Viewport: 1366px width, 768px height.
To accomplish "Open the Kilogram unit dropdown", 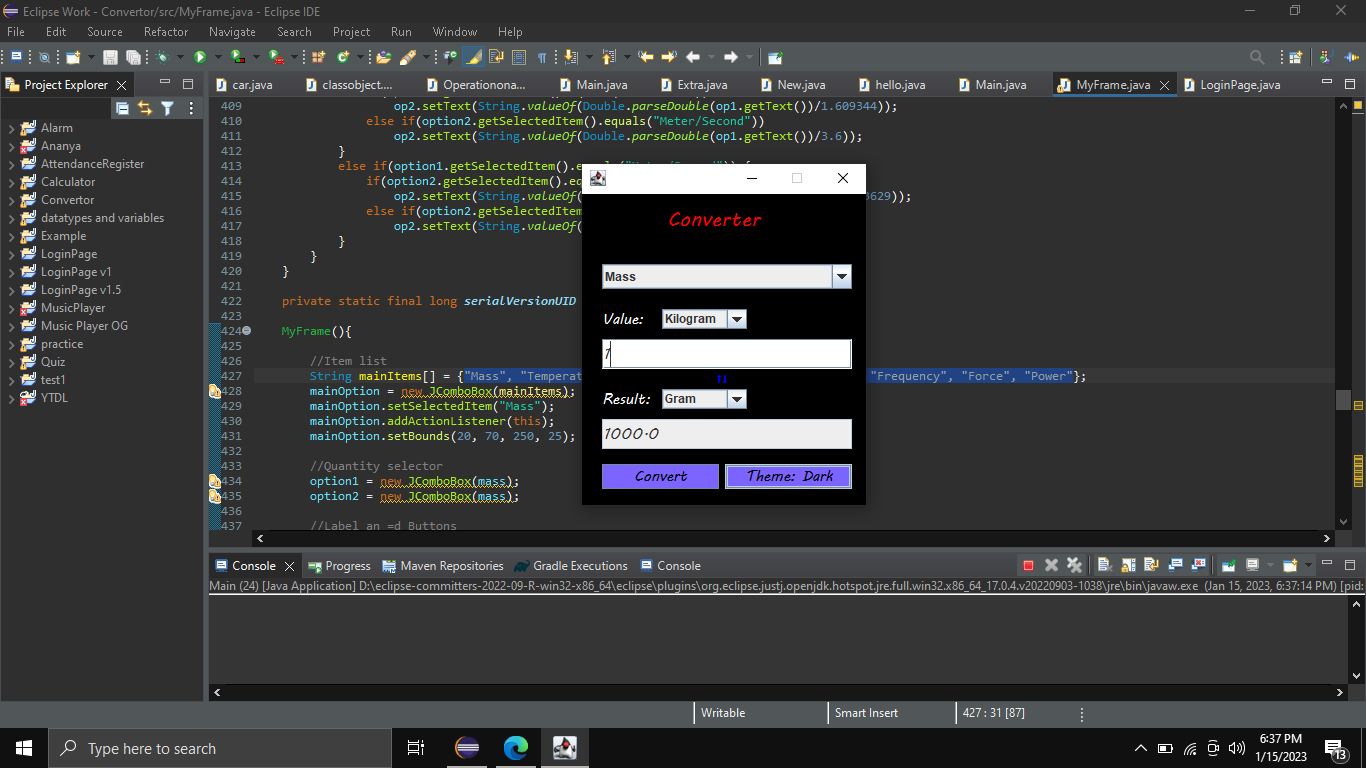I will [x=737, y=319].
